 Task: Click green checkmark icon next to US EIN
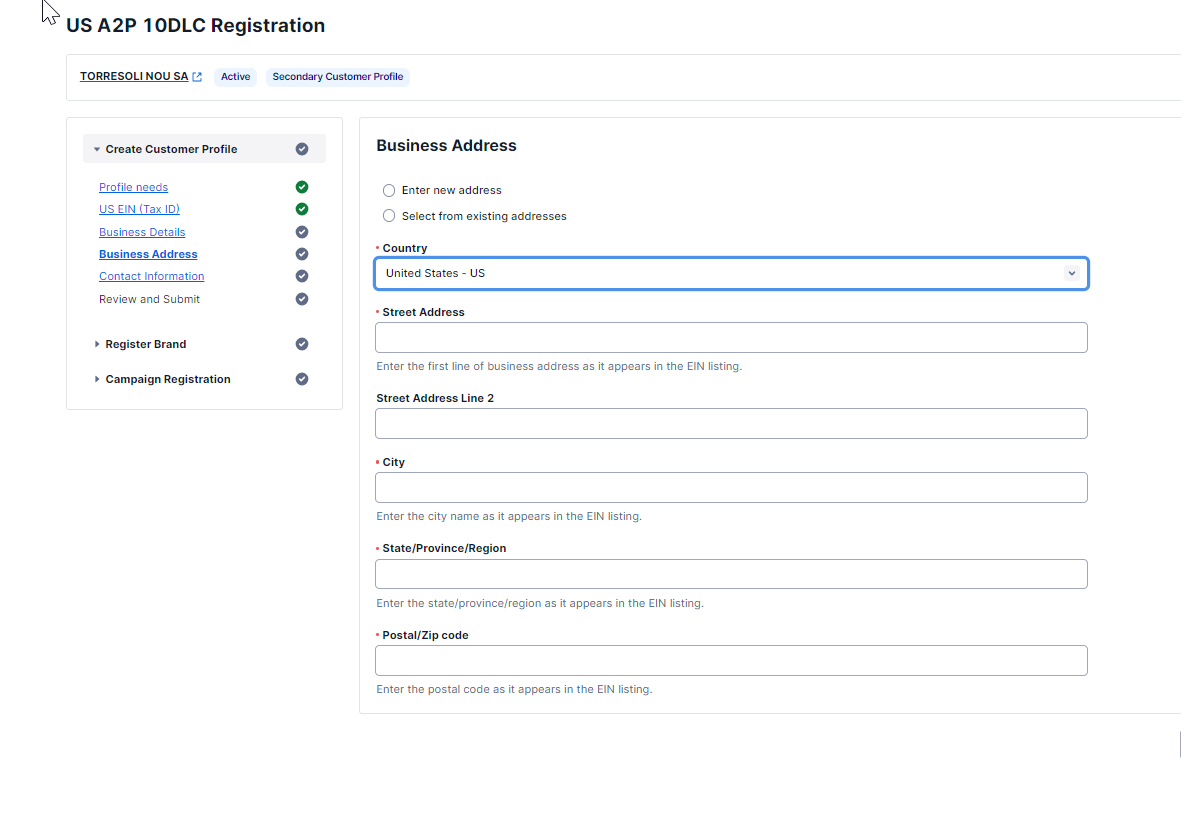tap(302, 209)
